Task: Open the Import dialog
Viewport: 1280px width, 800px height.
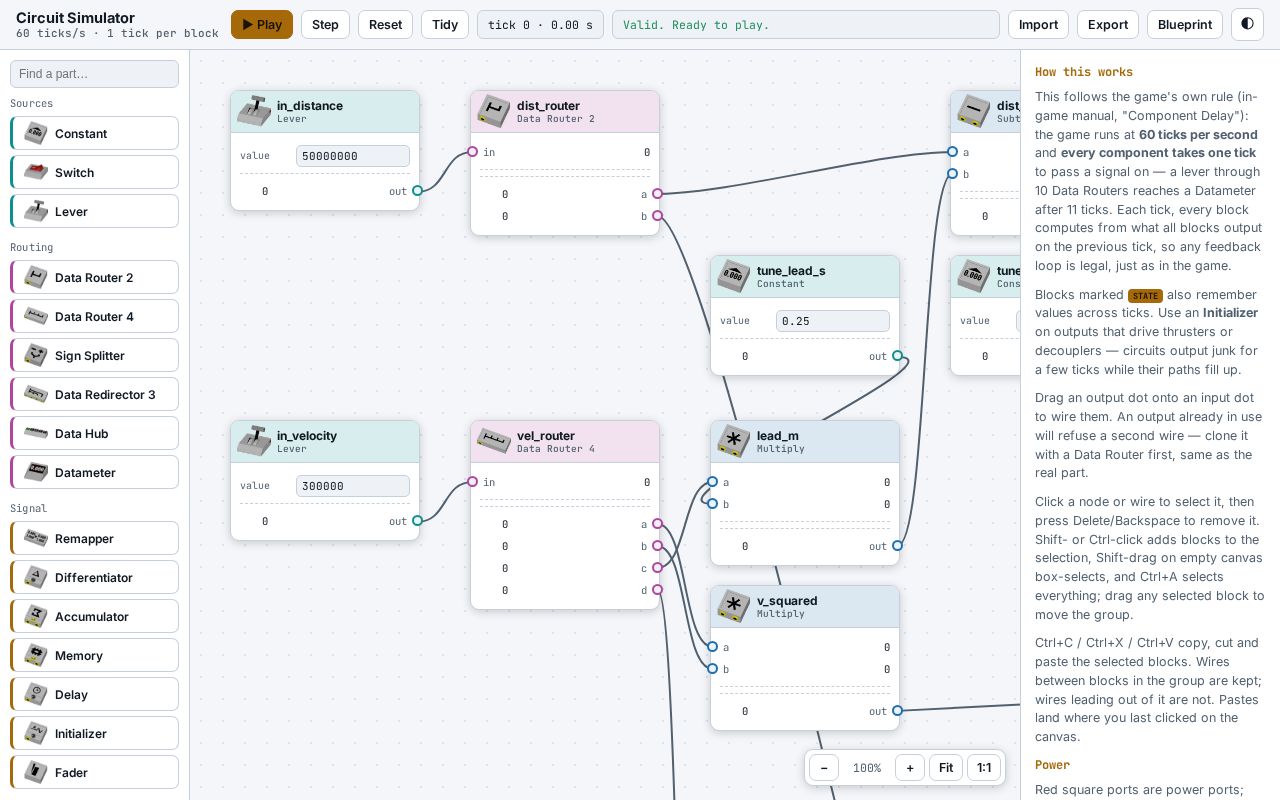Action: tap(1038, 24)
